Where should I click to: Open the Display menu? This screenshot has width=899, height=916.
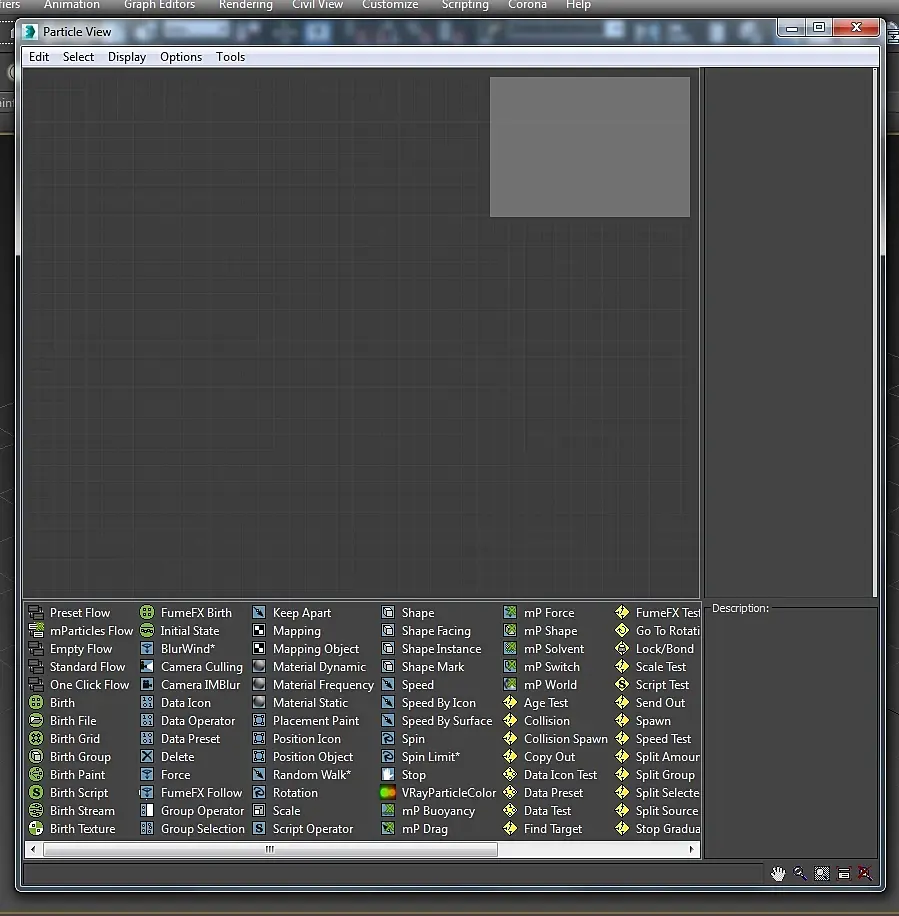(127, 57)
